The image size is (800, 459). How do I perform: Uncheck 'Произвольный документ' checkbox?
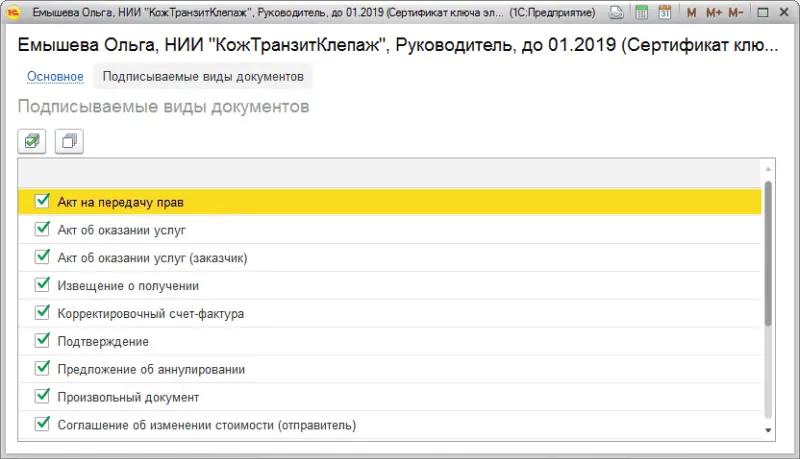(x=42, y=396)
